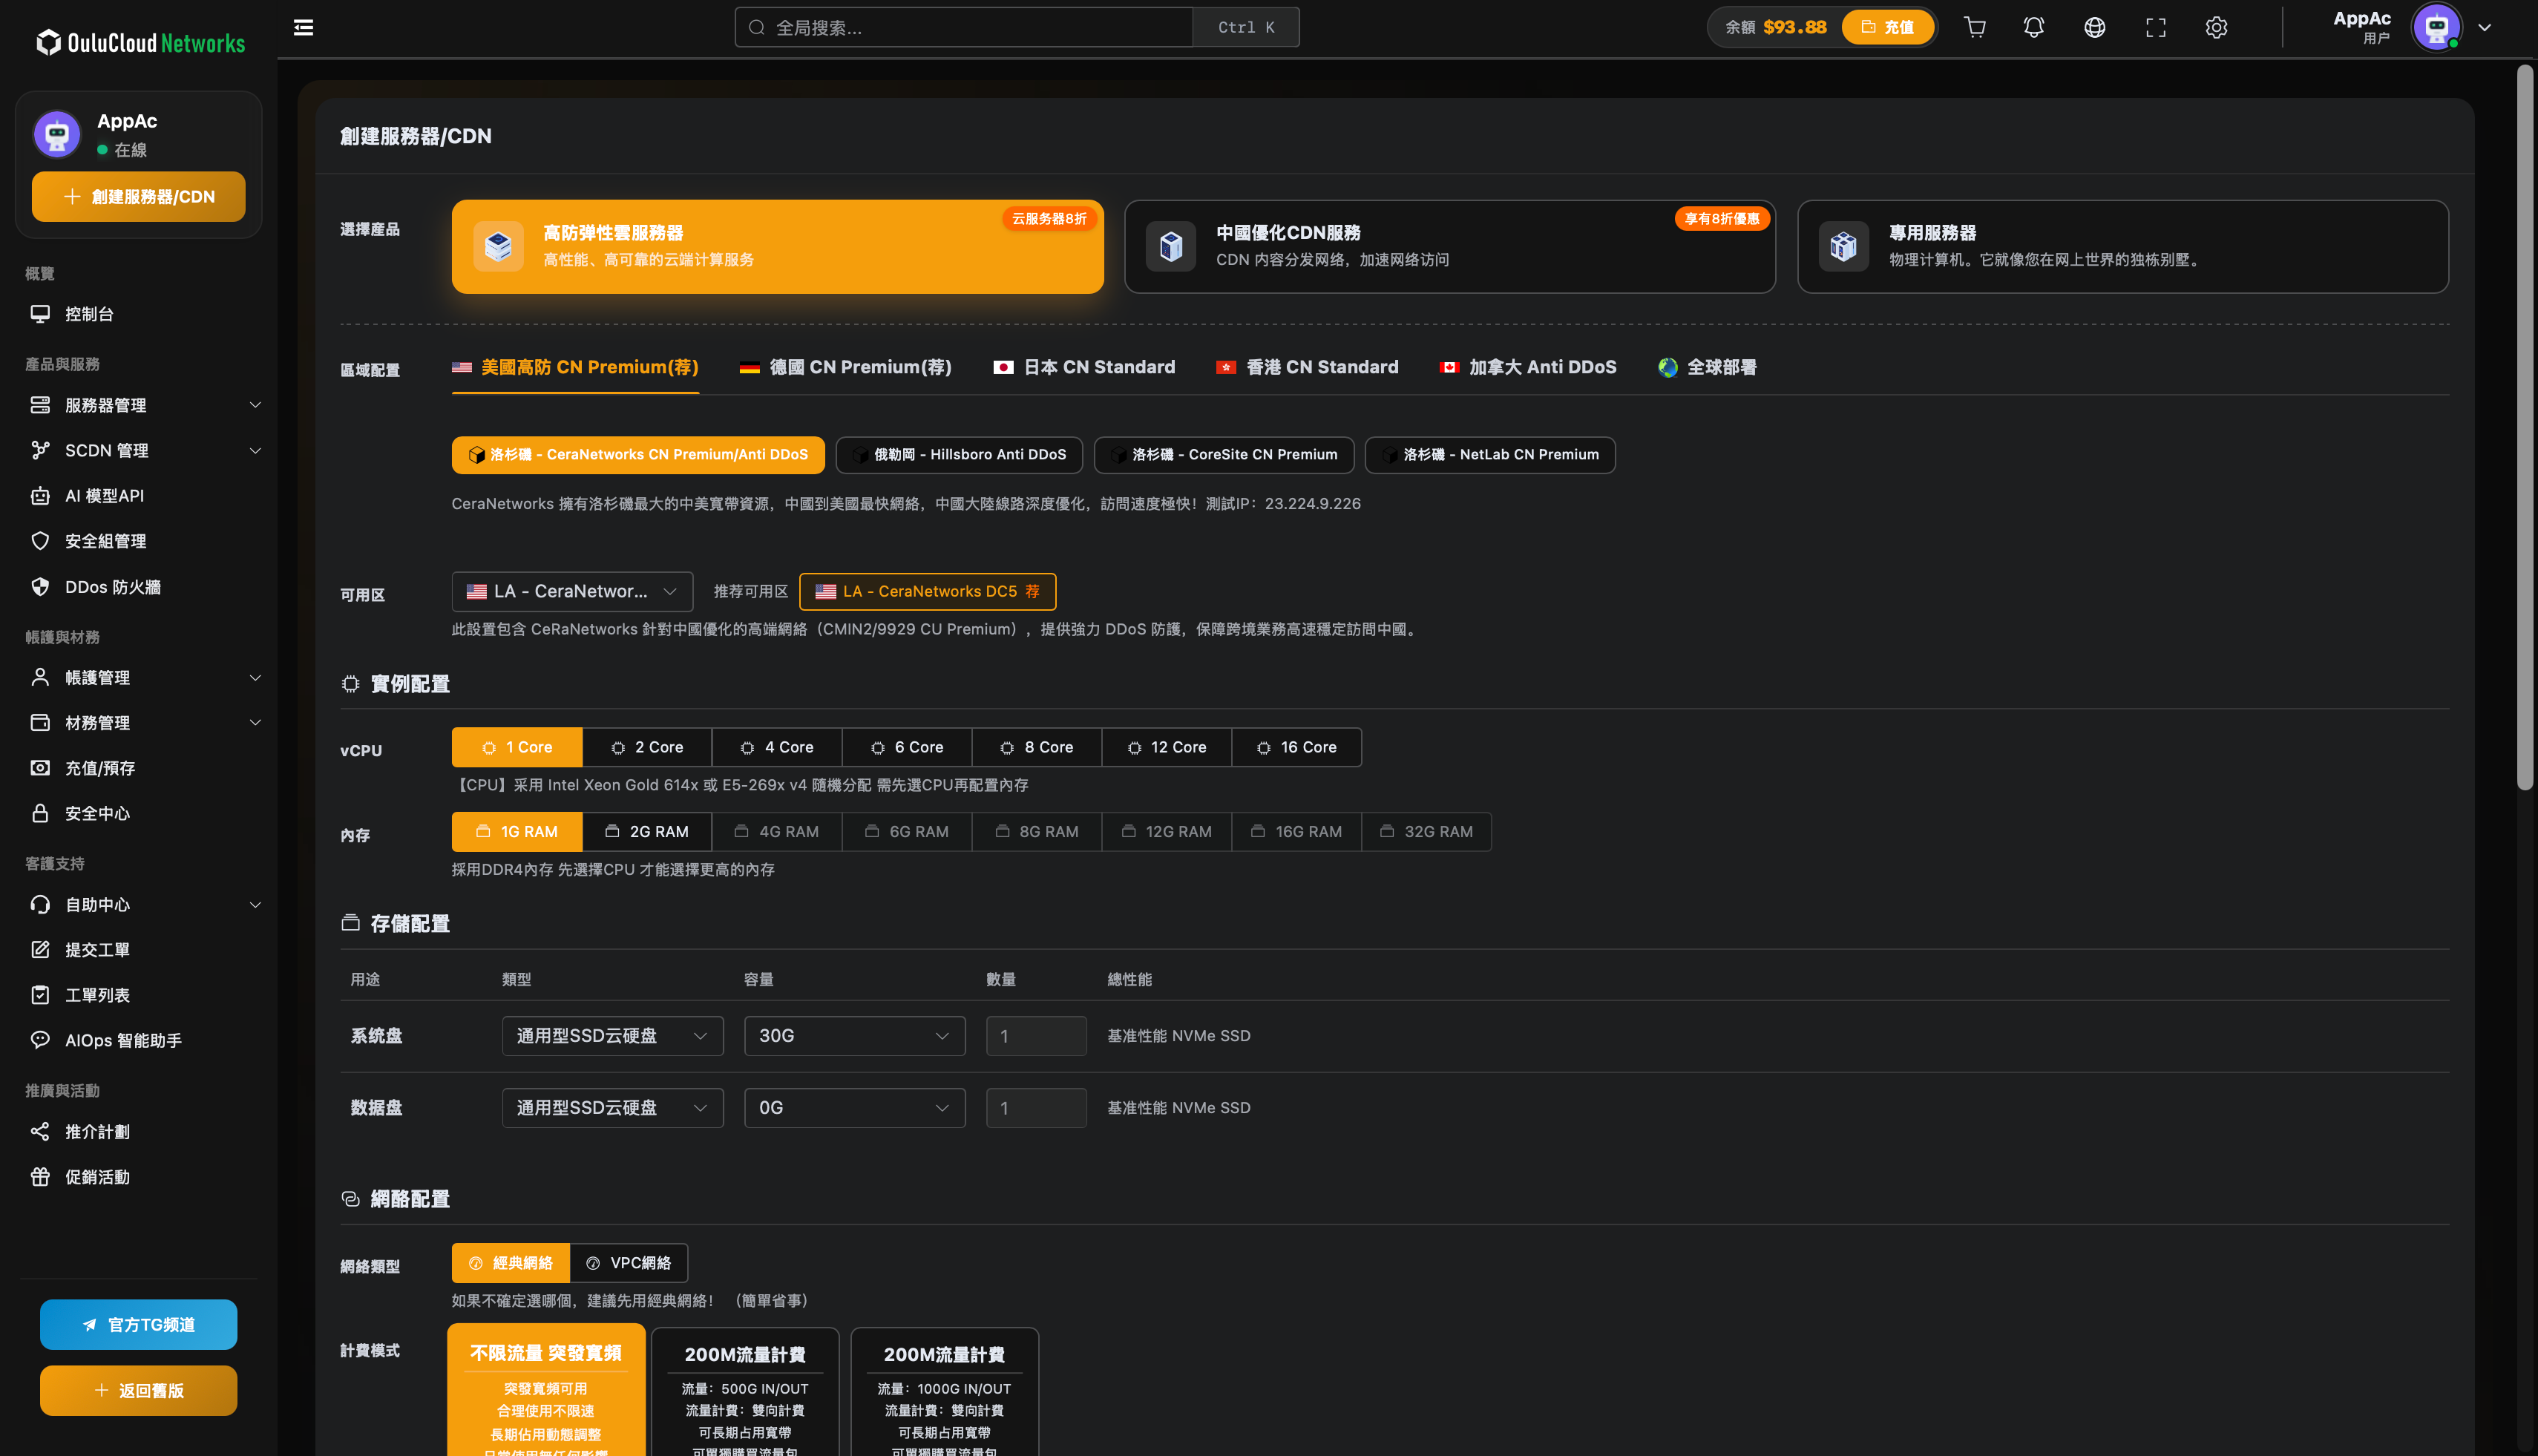Click 中國優化CDN服務 cube icon

pyautogui.click(x=1171, y=246)
